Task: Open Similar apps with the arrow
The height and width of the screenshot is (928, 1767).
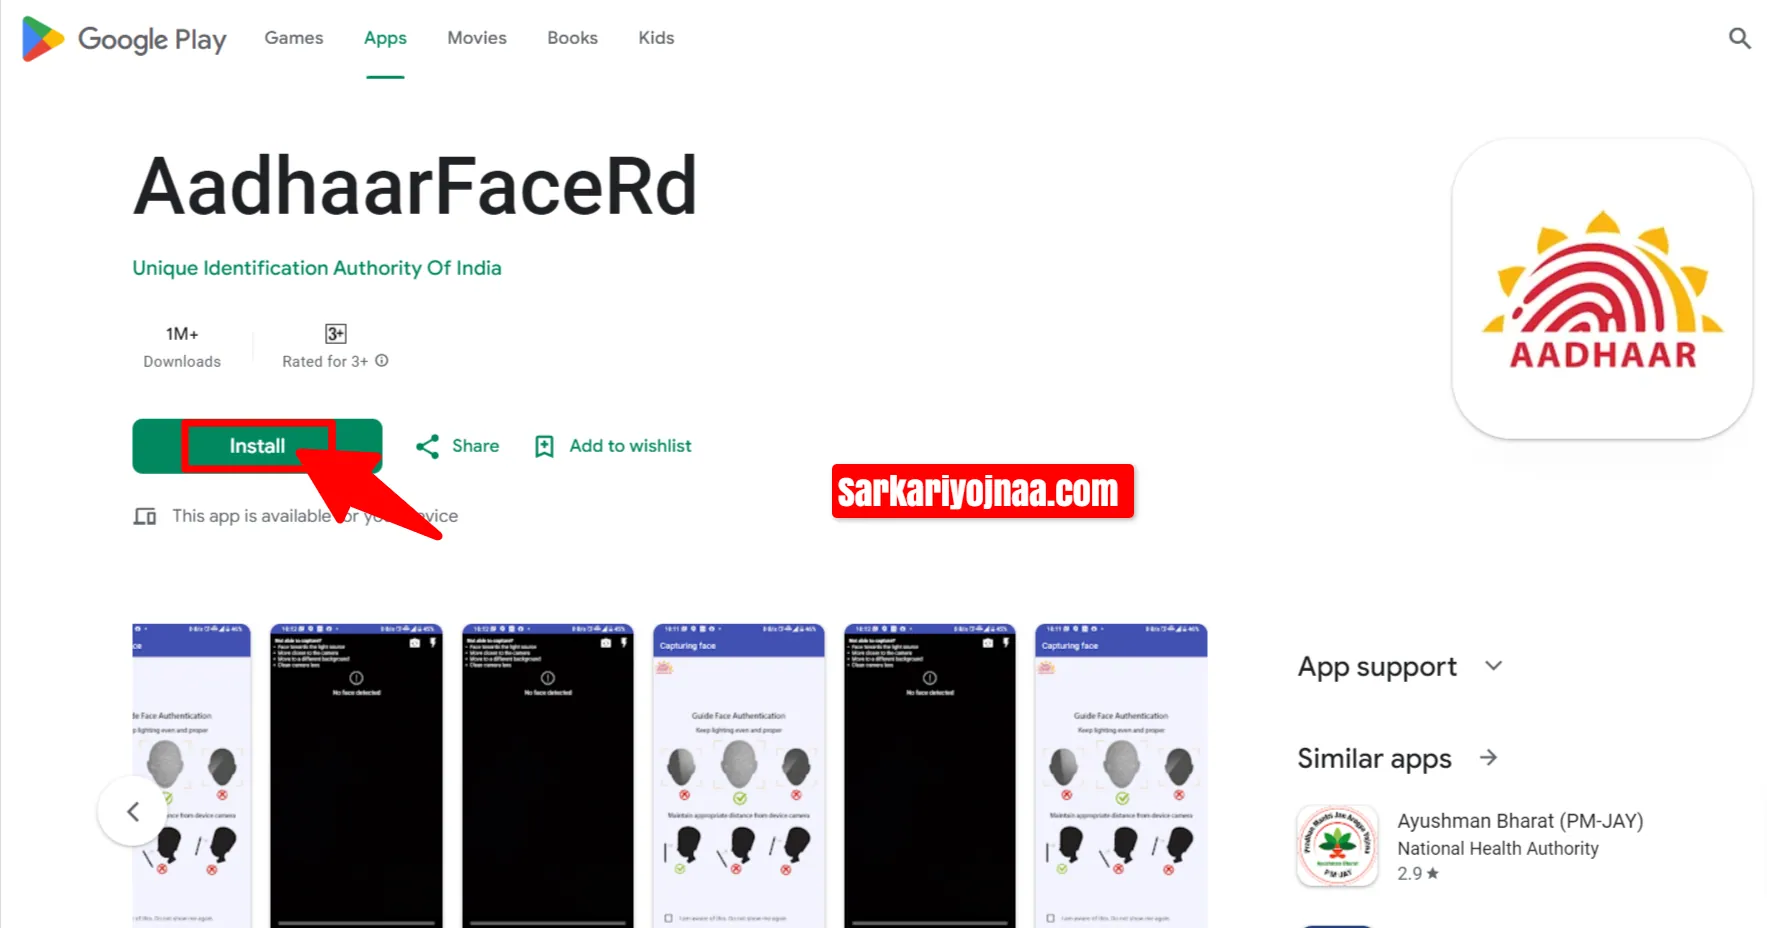Action: pos(1488,758)
